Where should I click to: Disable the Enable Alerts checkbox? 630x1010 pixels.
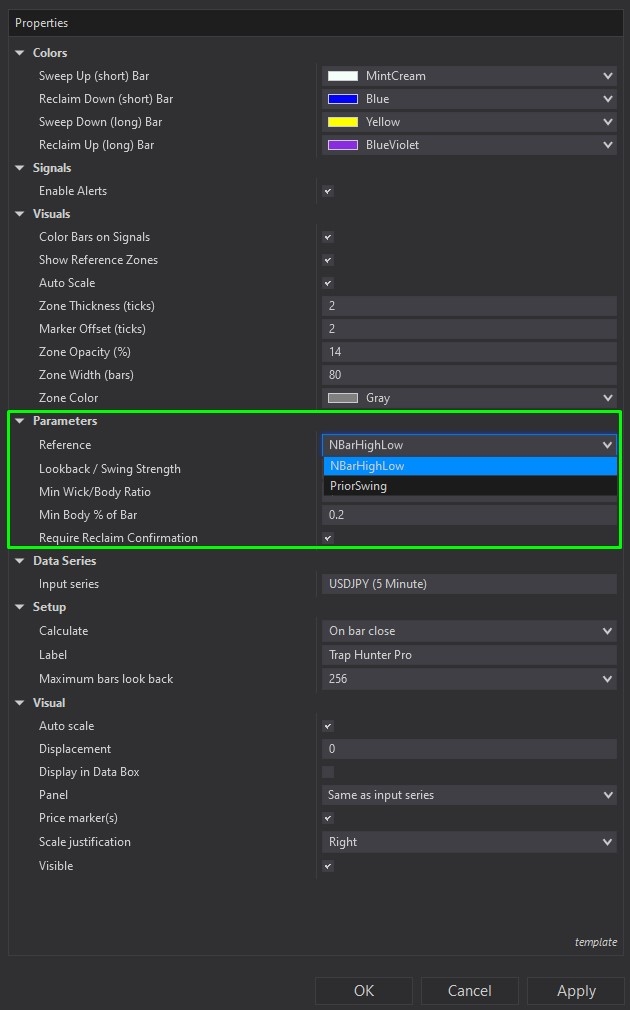[327, 191]
